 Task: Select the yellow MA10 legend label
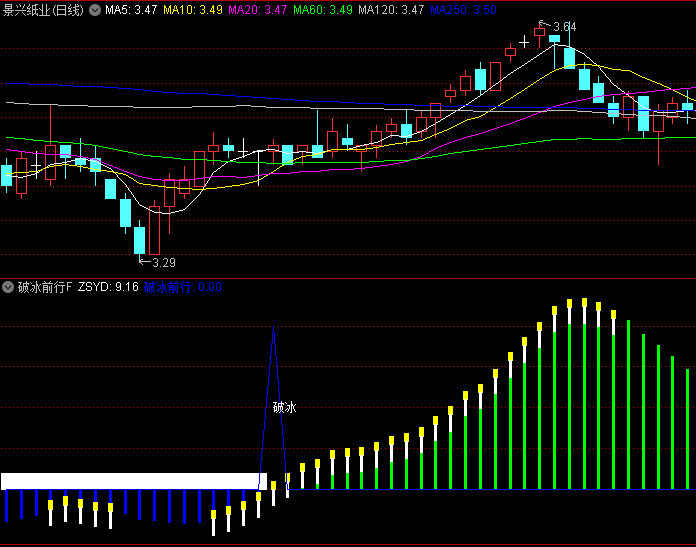click(194, 10)
